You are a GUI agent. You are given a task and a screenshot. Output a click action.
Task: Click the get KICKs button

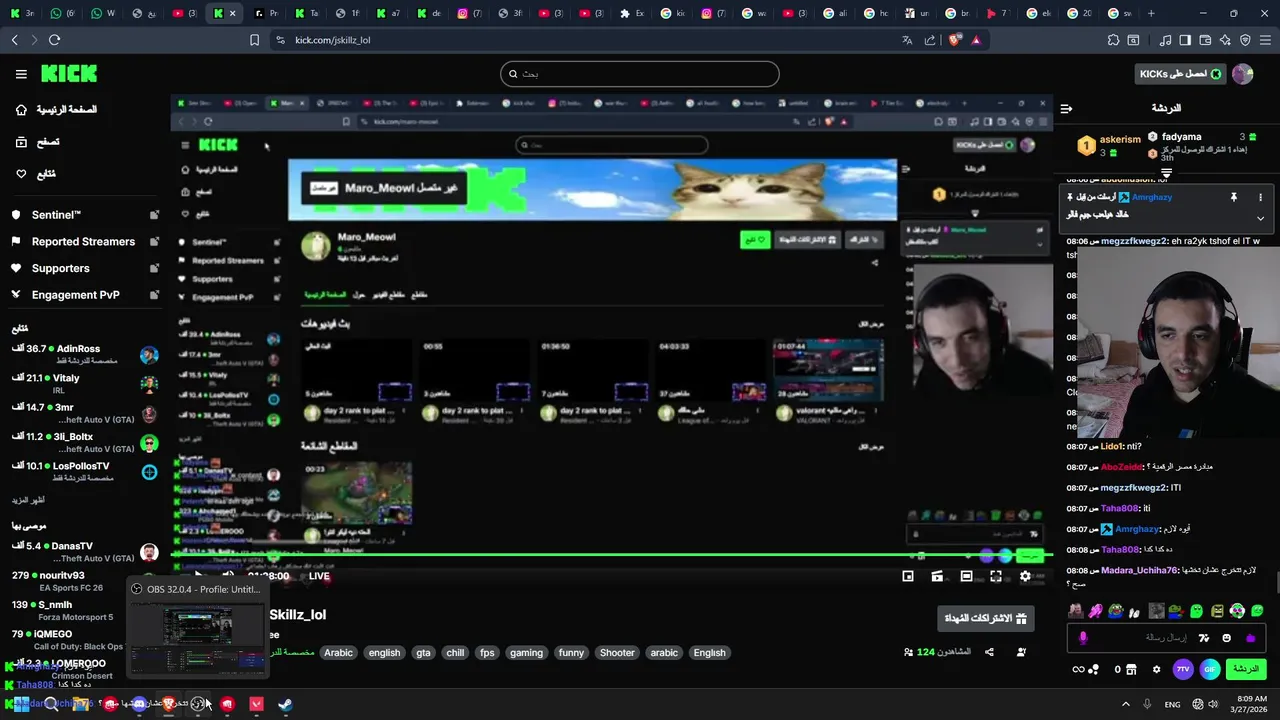tap(1180, 74)
